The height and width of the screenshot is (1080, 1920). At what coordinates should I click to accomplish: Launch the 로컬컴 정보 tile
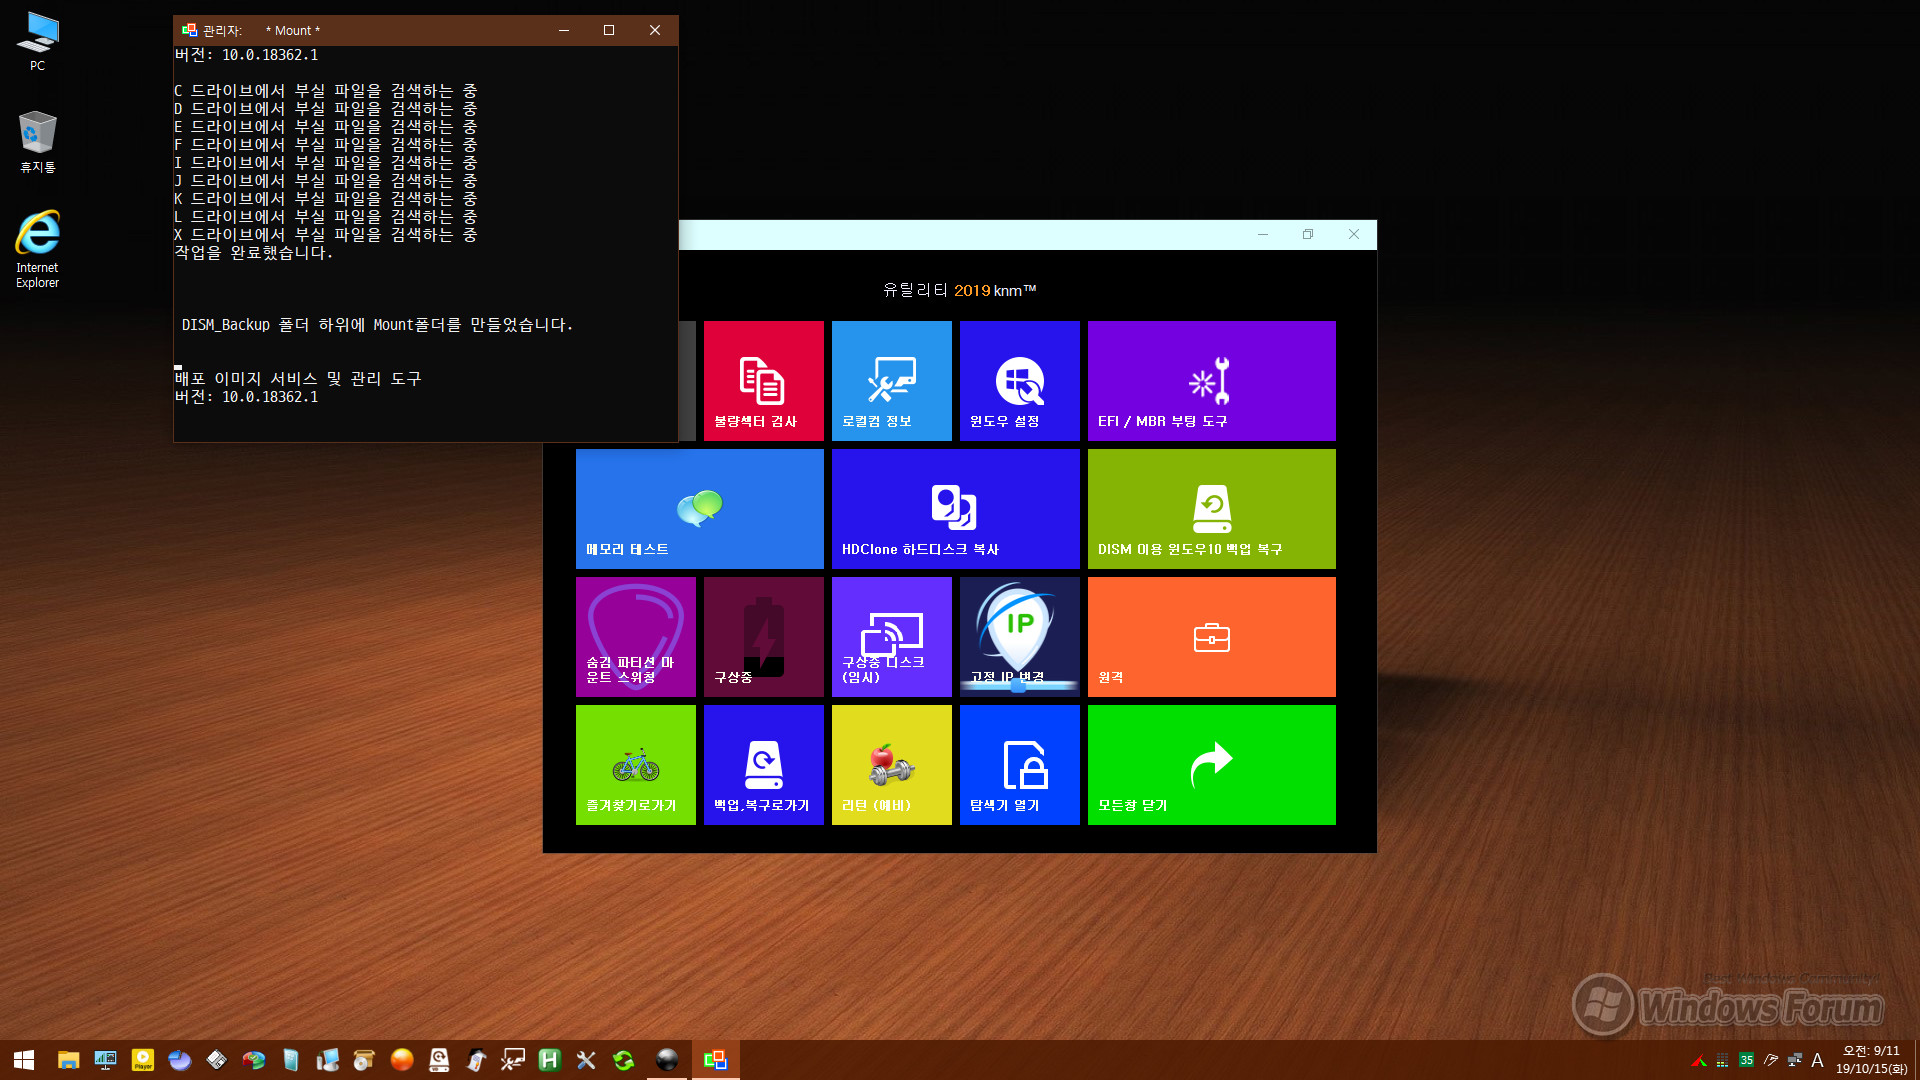point(891,380)
